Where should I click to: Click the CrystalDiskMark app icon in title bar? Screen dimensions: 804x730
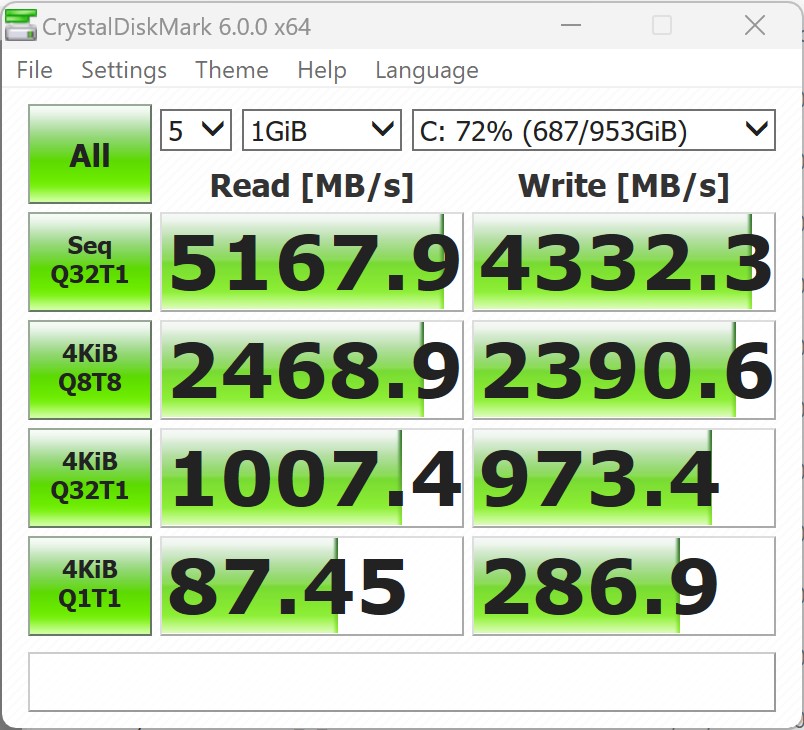pyautogui.click(x=21, y=25)
